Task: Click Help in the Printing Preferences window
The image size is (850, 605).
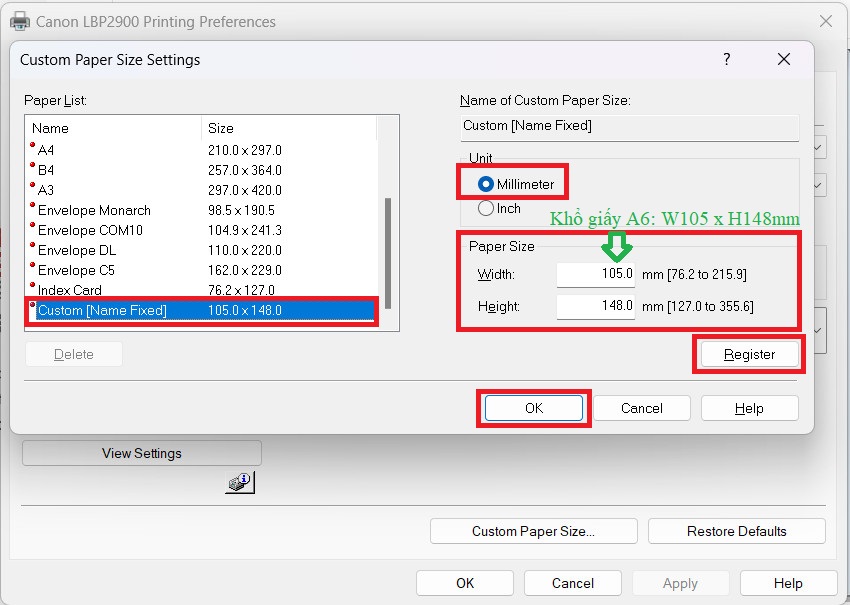Action: 788,583
